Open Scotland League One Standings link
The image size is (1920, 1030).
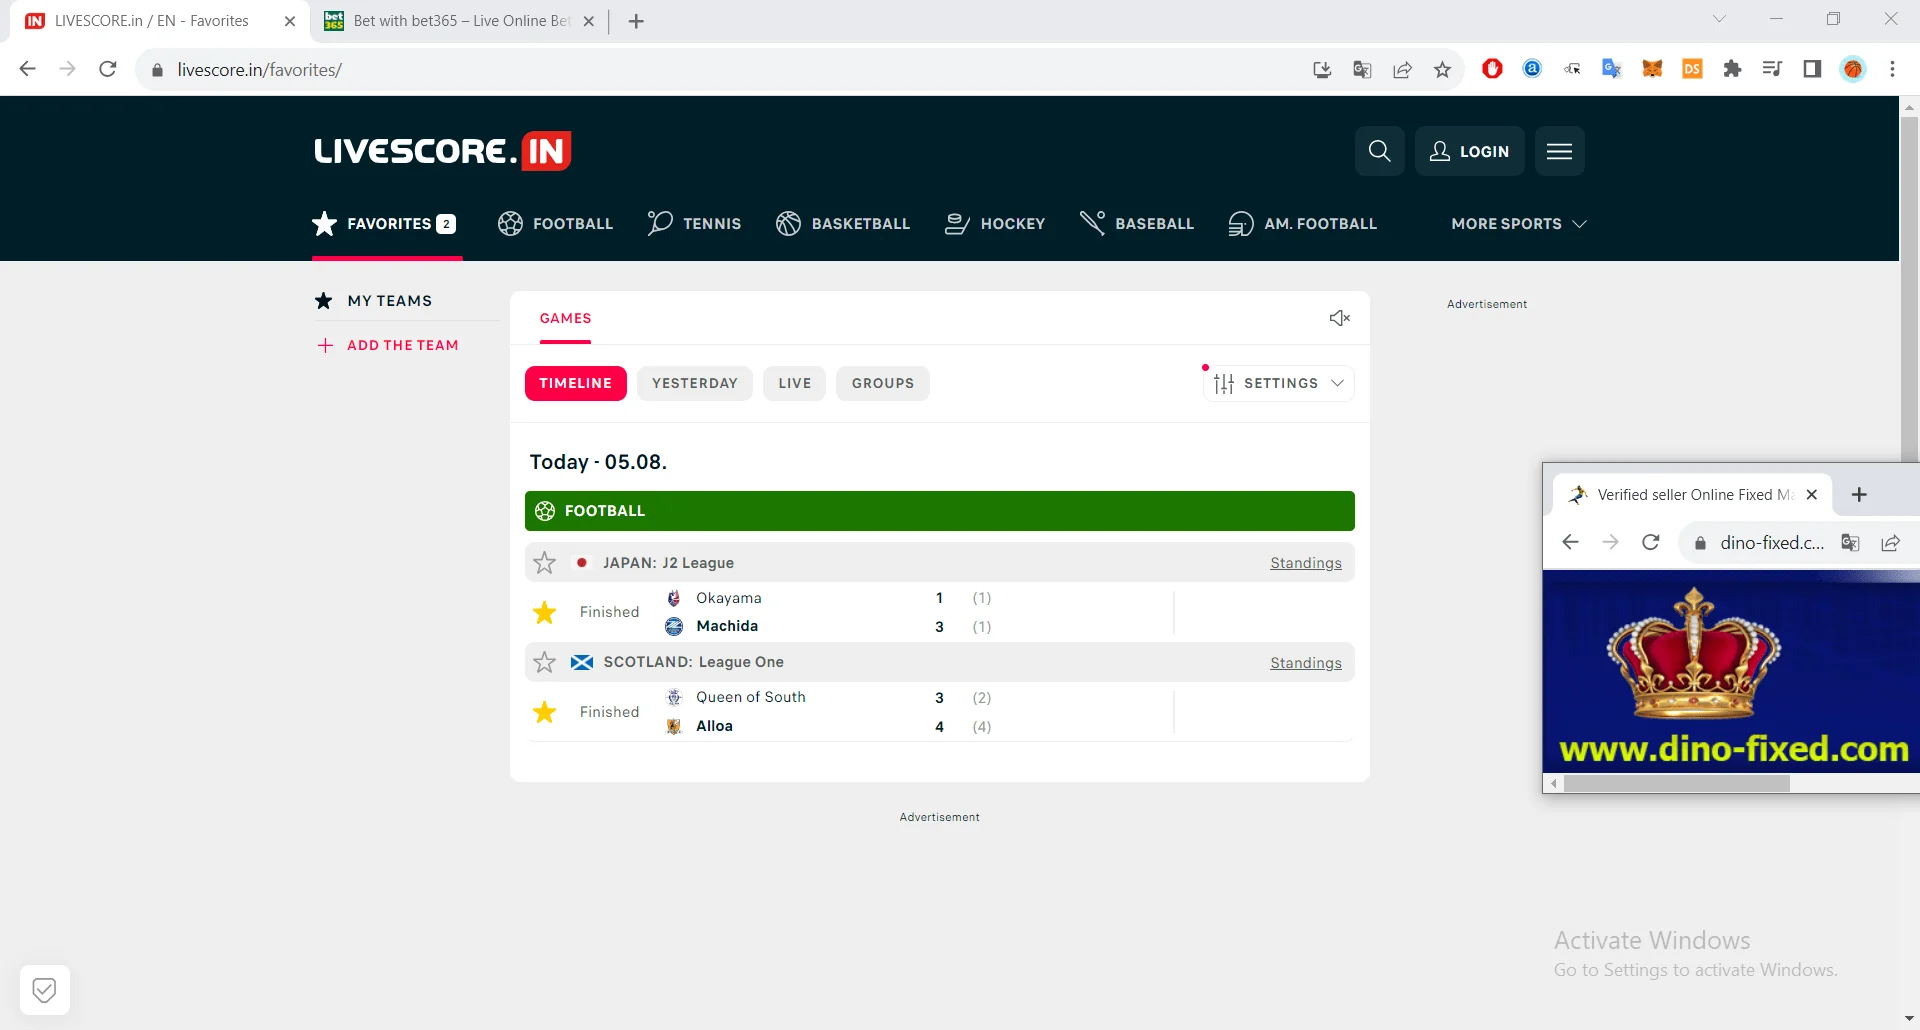(1305, 663)
